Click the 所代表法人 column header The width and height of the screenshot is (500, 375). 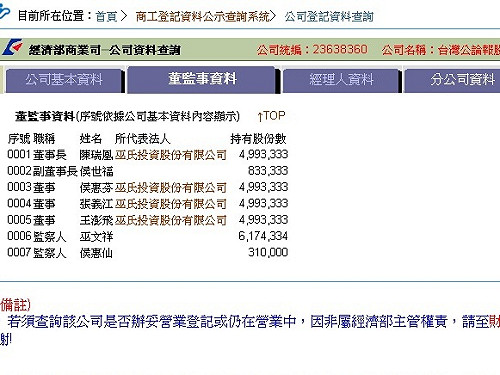pos(142,139)
